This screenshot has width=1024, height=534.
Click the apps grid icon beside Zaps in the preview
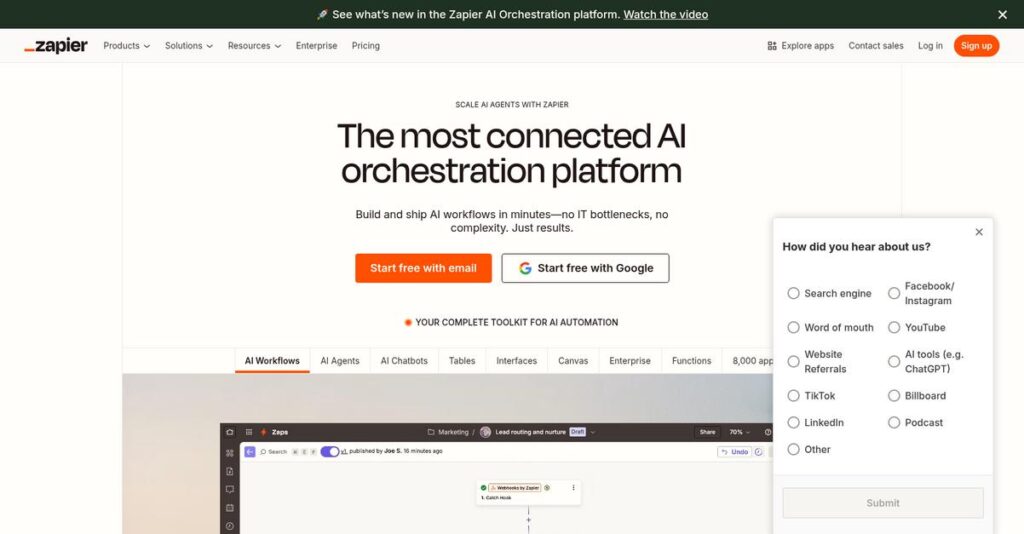(249, 432)
